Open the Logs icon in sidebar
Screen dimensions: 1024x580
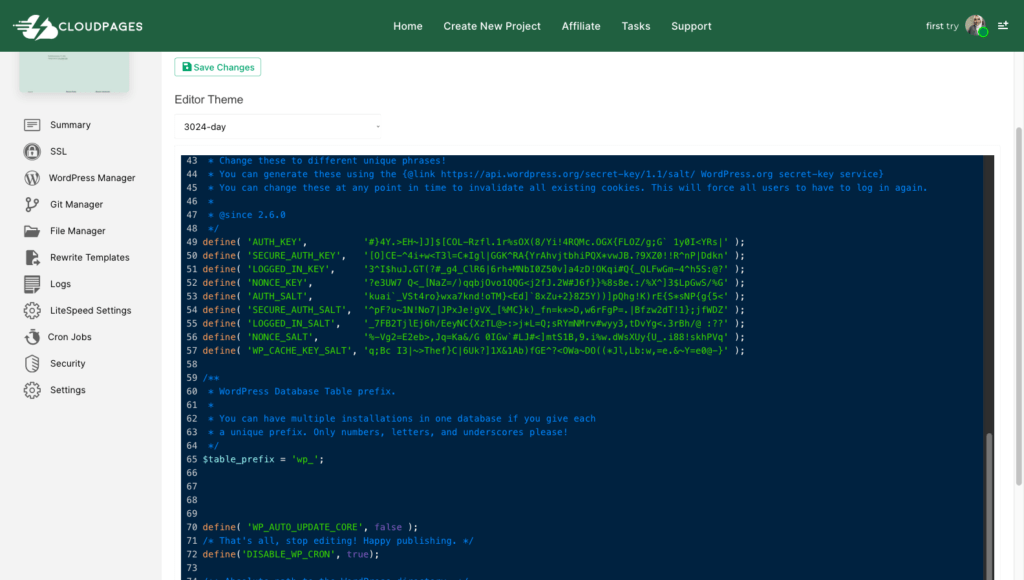point(32,284)
